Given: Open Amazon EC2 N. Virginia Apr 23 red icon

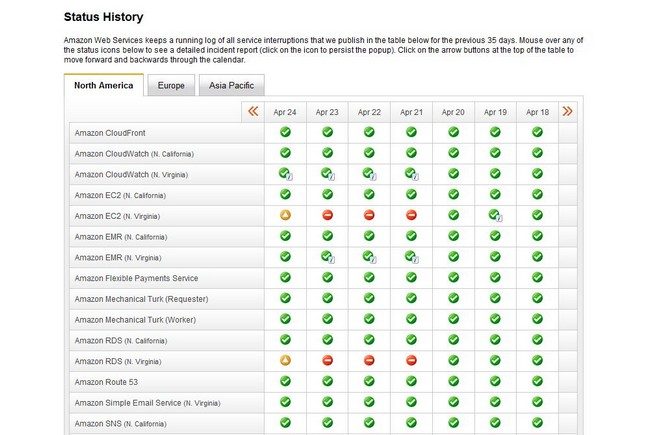Looking at the screenshot, I should [327, 215].
